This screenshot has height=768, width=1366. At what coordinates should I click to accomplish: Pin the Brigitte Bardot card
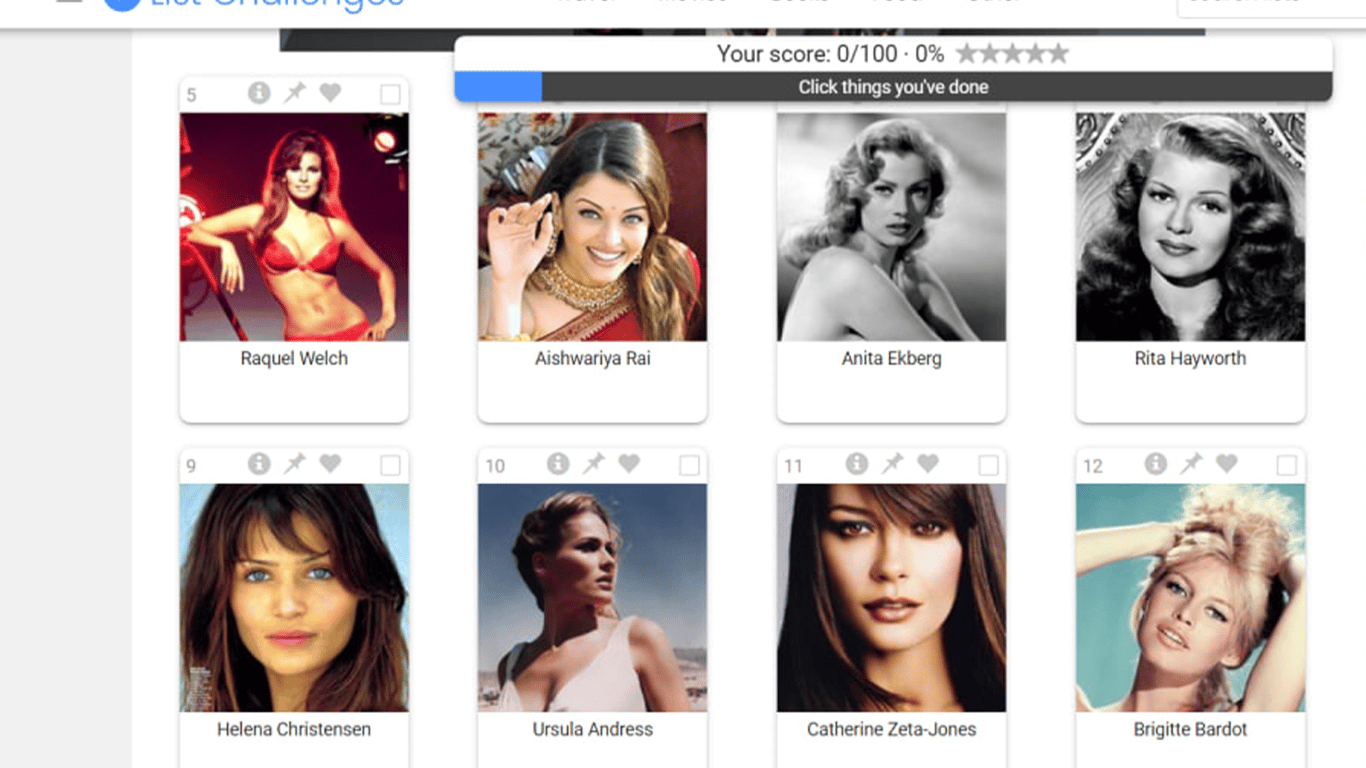pyautogui.click(x=1191, y=464)
